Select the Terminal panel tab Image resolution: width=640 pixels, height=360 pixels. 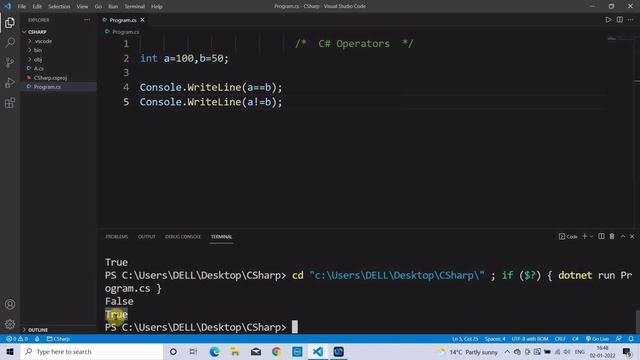[221, 237]
